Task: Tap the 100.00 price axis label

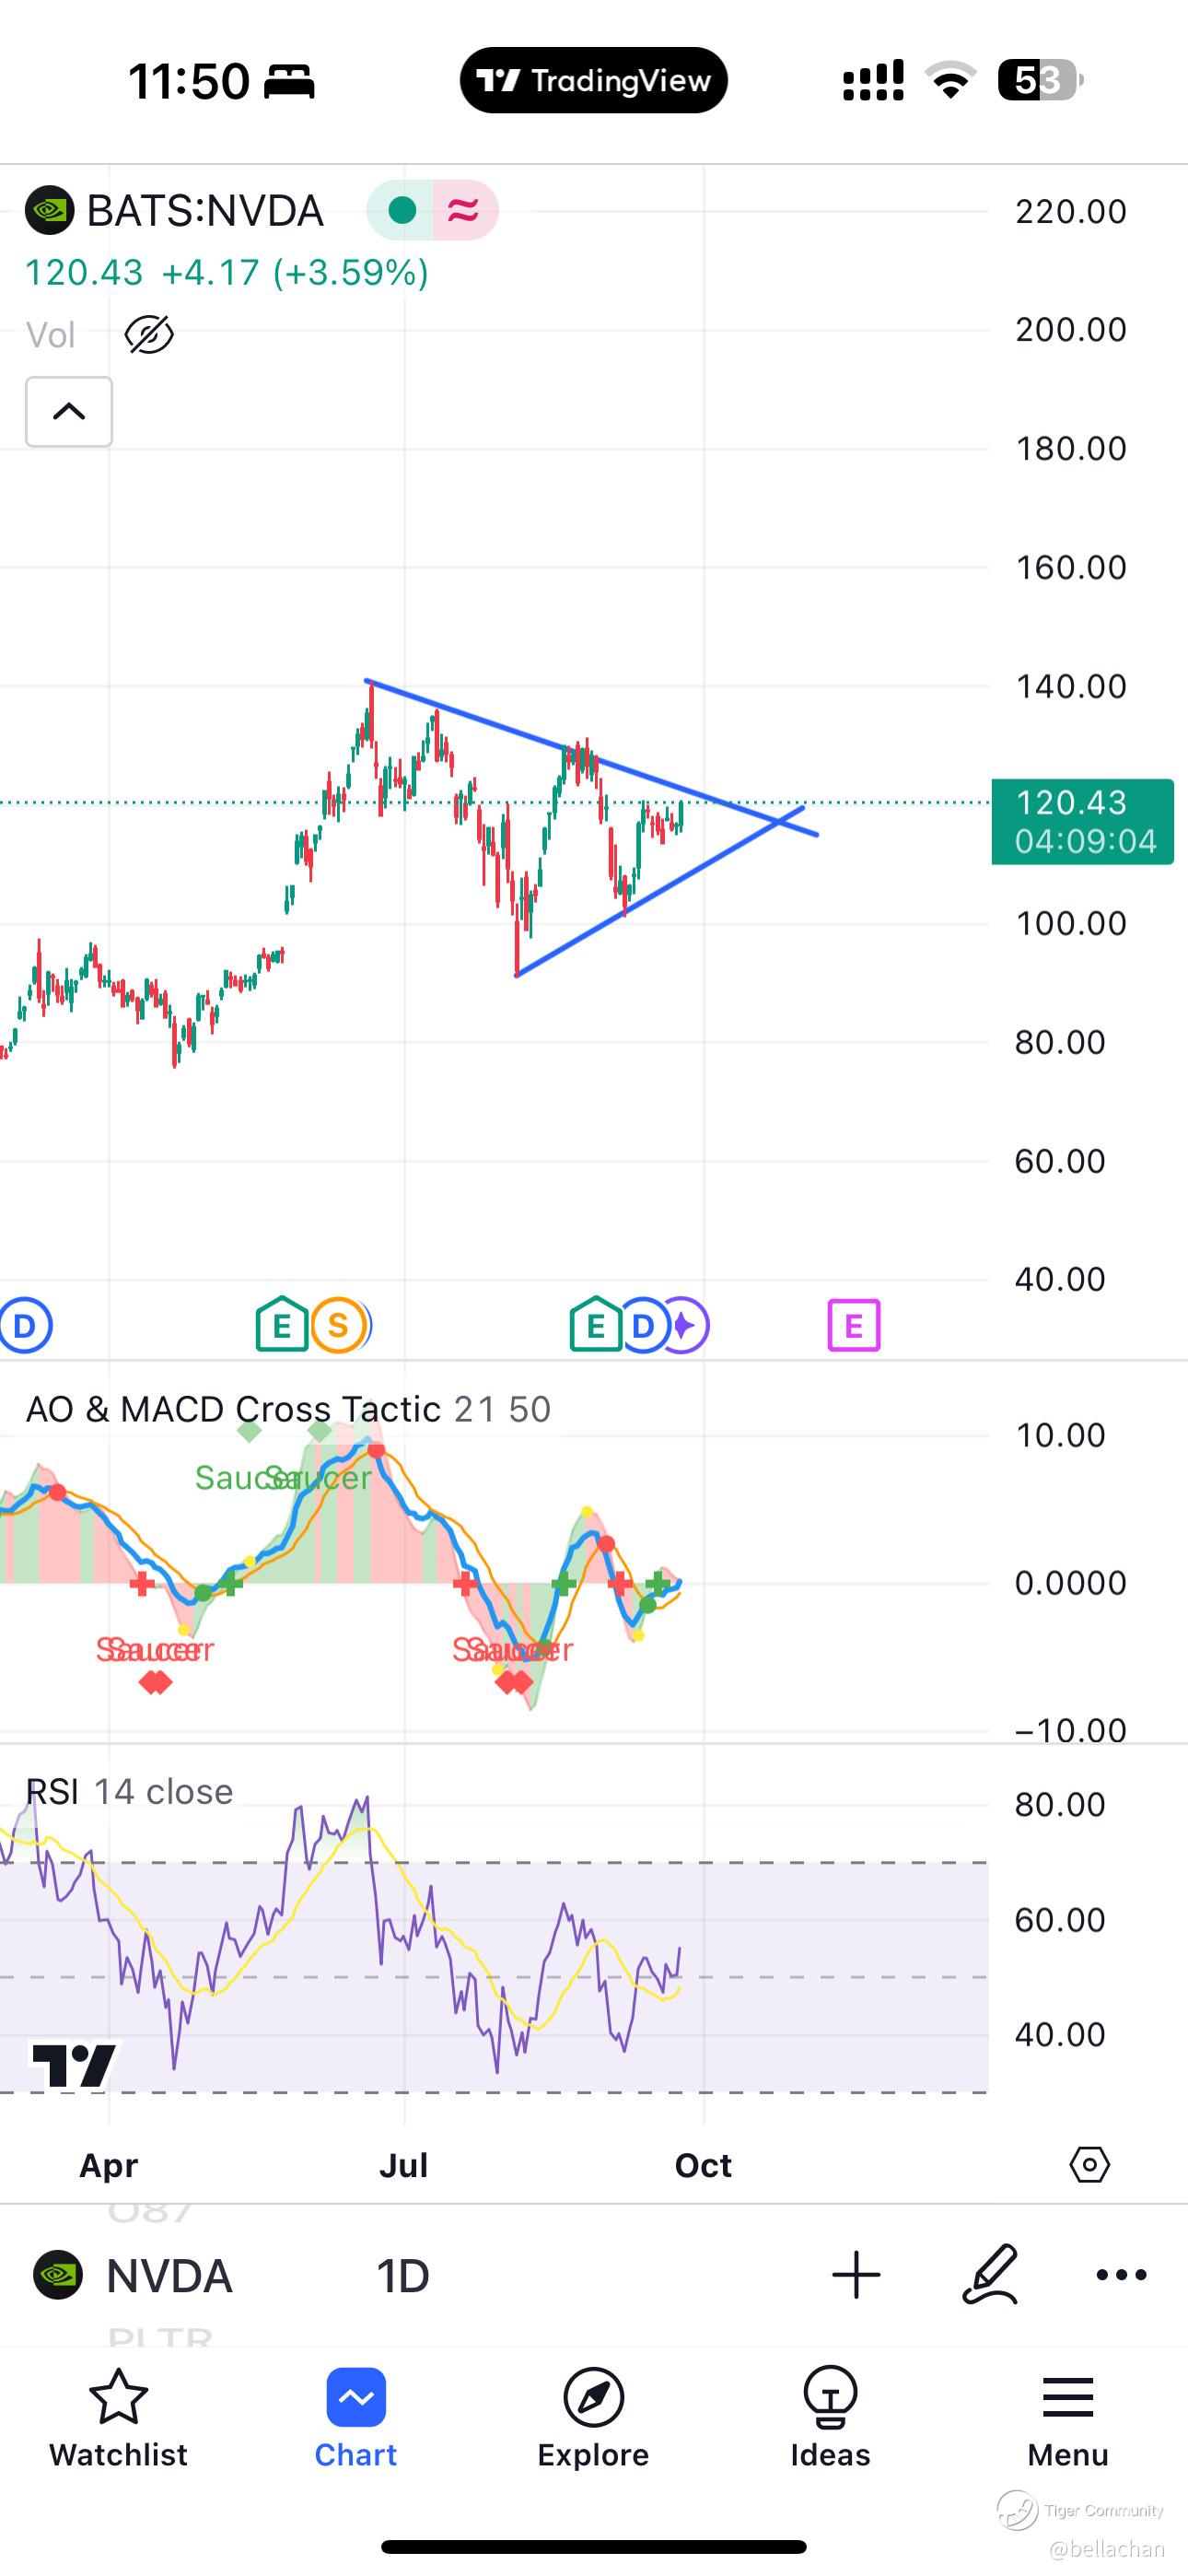Action: [x=1071, y=923]
